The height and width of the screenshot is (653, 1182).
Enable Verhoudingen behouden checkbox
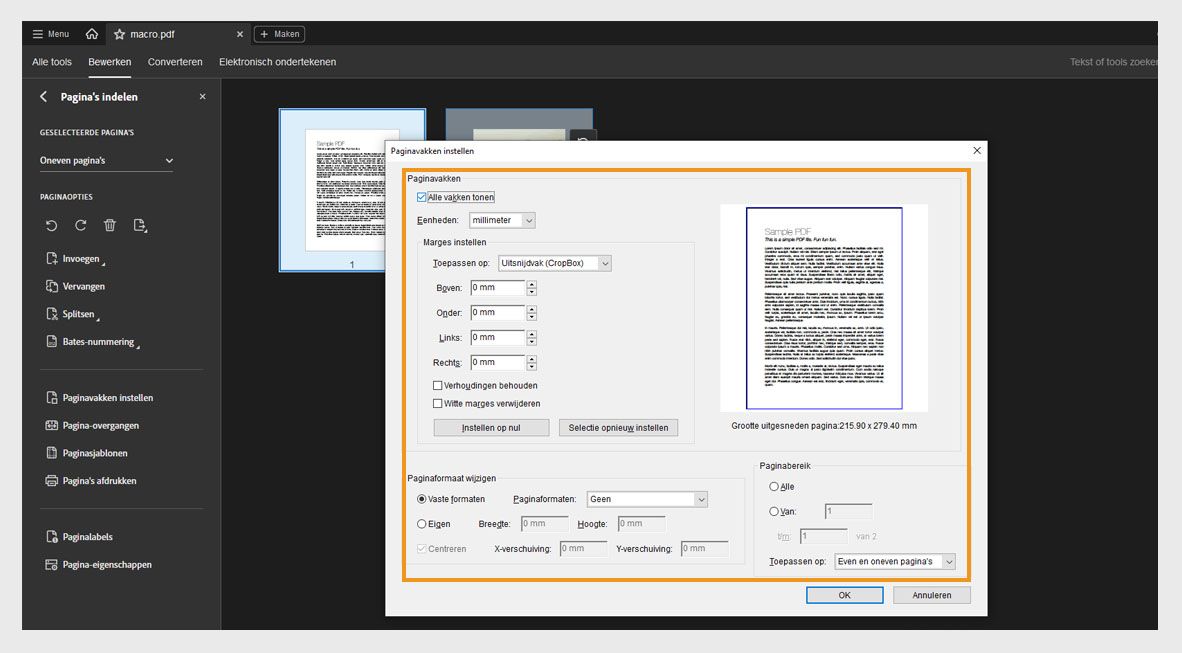point(437,385)
